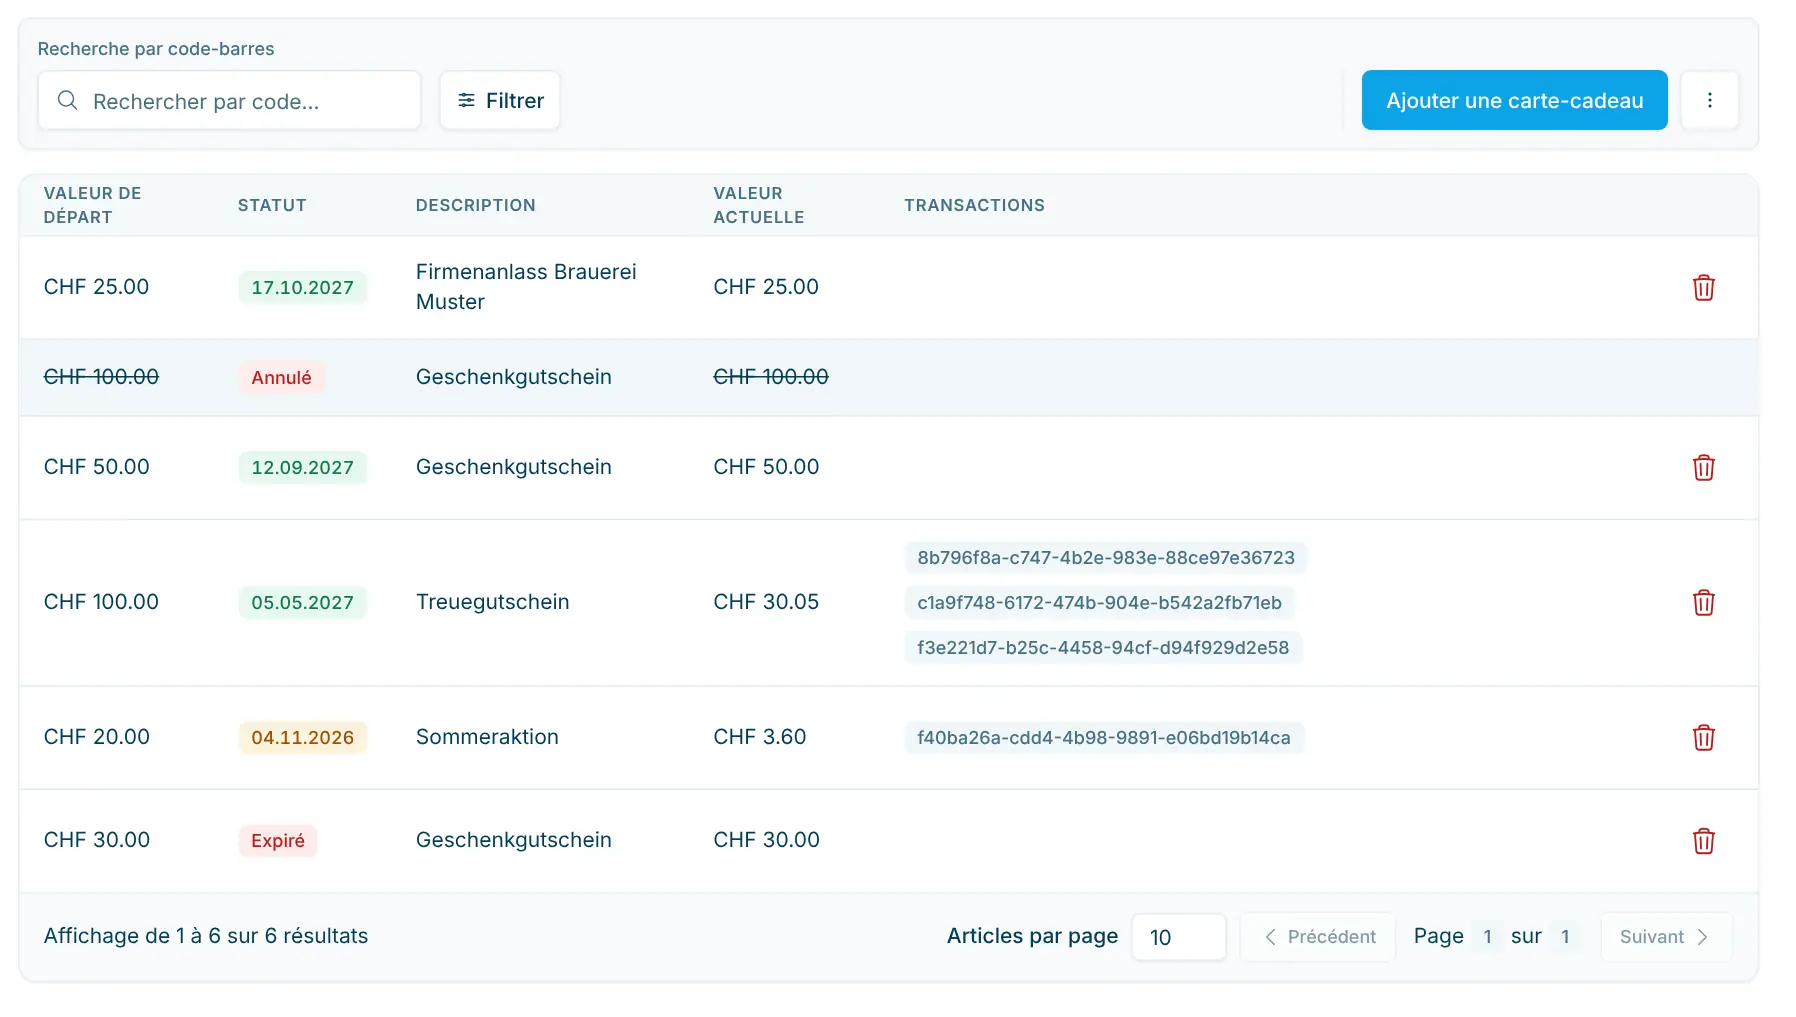Click the Transactions column header
Image resolution: width=1796 pixels, height=1017 pixels.
pyautogui.click(x=975, y=205)
